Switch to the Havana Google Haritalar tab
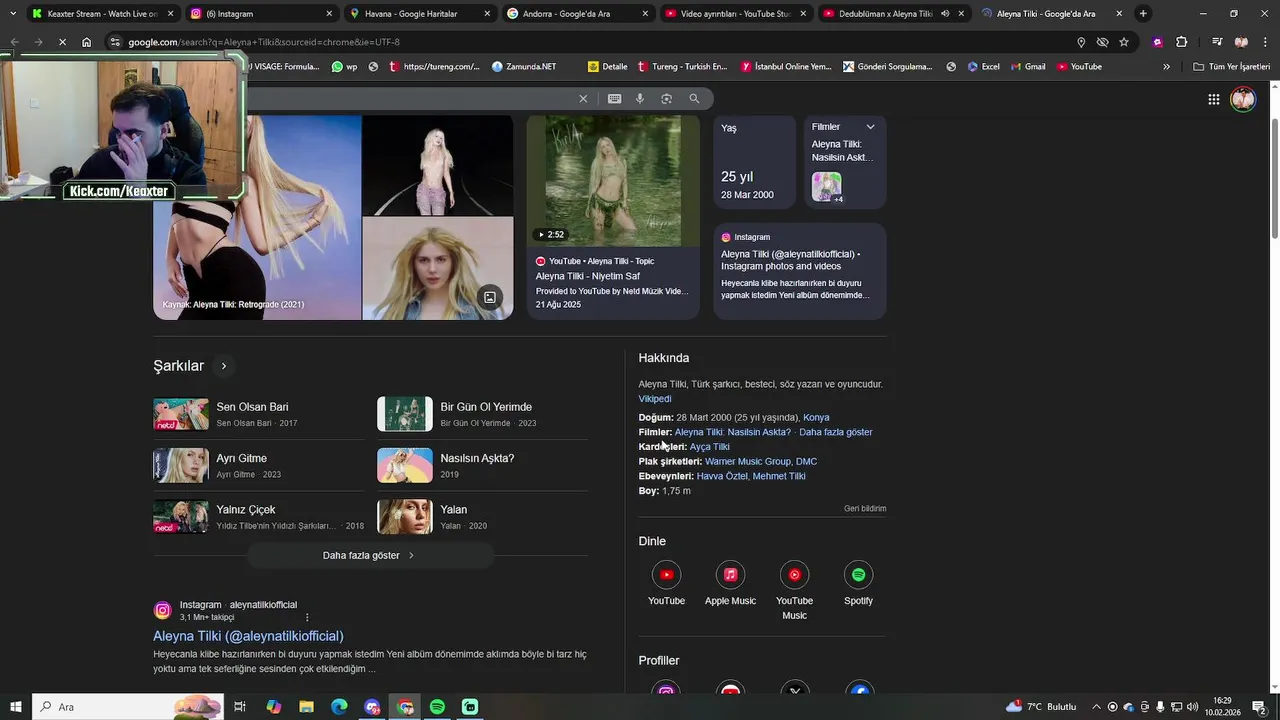 pos(420,14)
